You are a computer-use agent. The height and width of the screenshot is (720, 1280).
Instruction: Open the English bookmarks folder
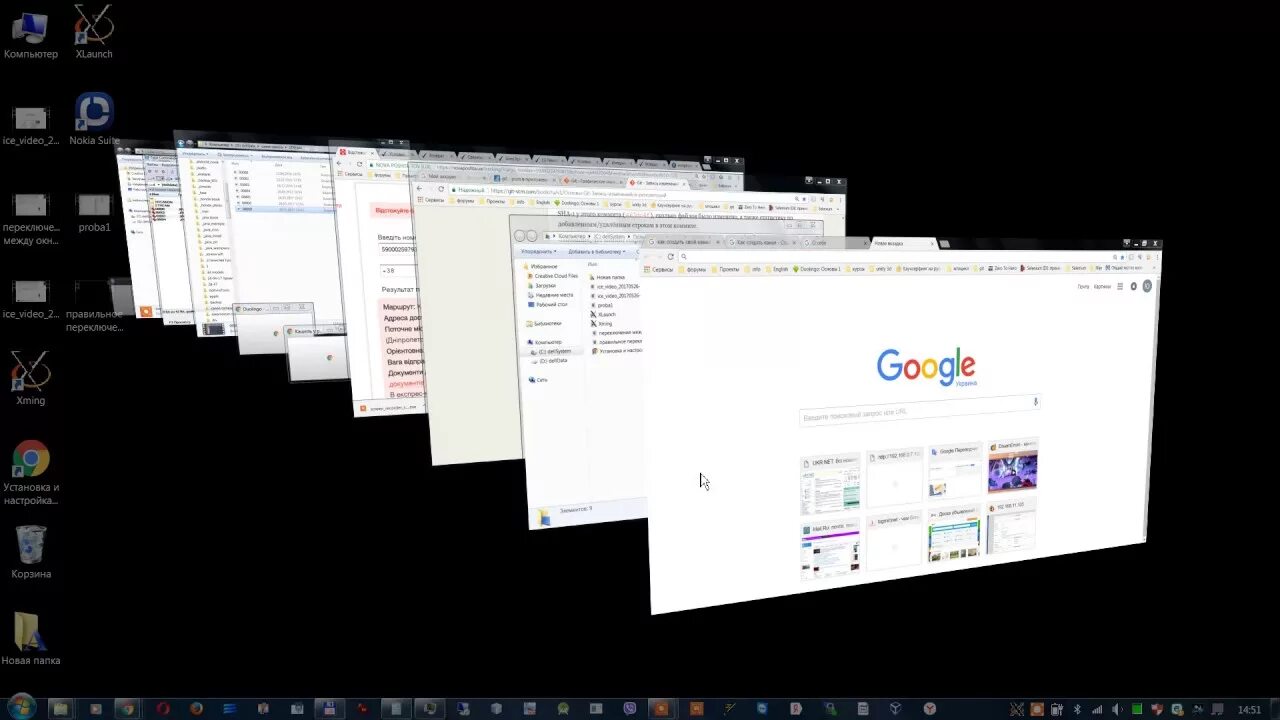(776, 269)
